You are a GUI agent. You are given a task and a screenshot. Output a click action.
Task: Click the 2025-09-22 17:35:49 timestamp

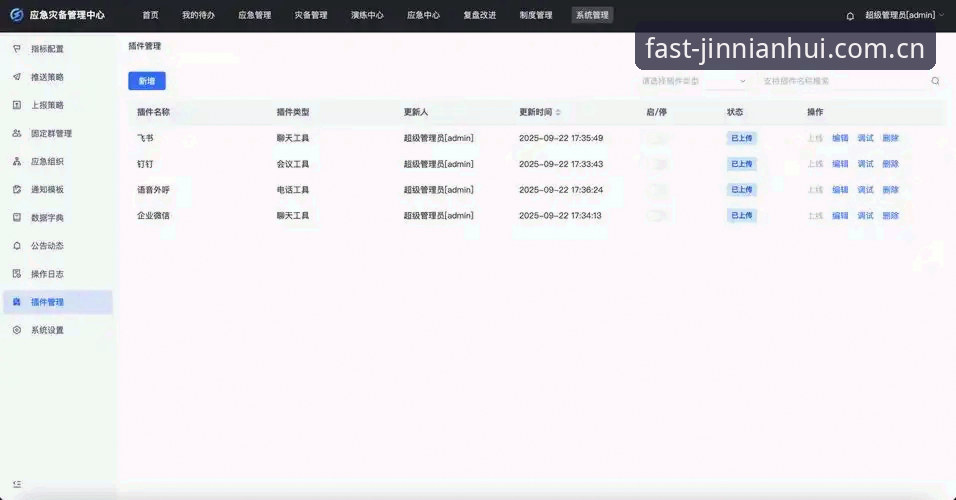pos(561,138)
